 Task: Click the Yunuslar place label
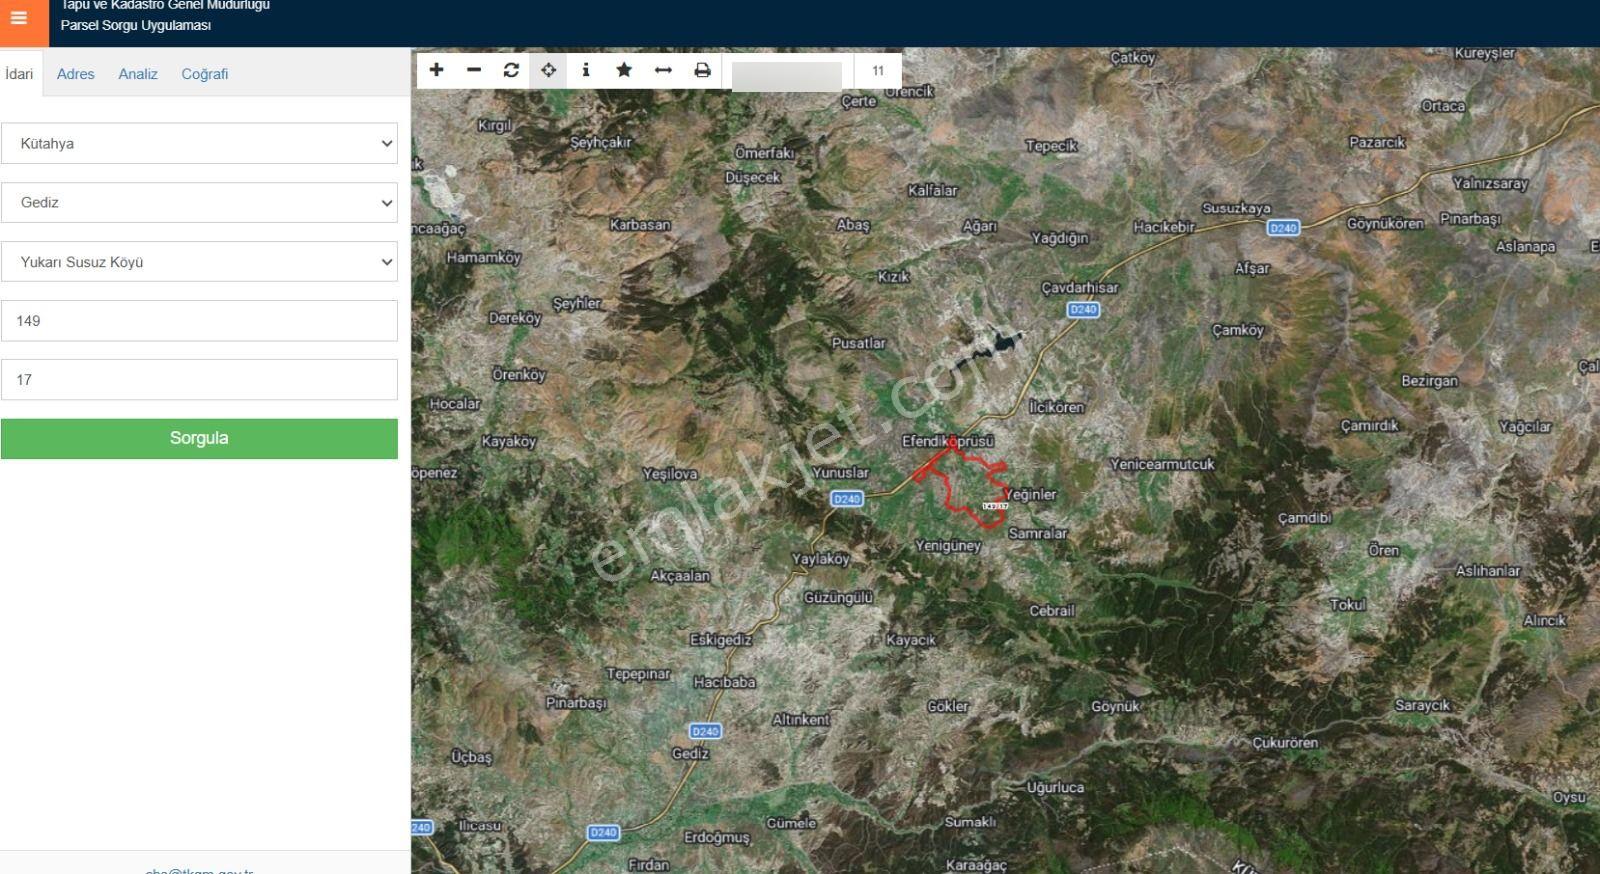point(840,473)
